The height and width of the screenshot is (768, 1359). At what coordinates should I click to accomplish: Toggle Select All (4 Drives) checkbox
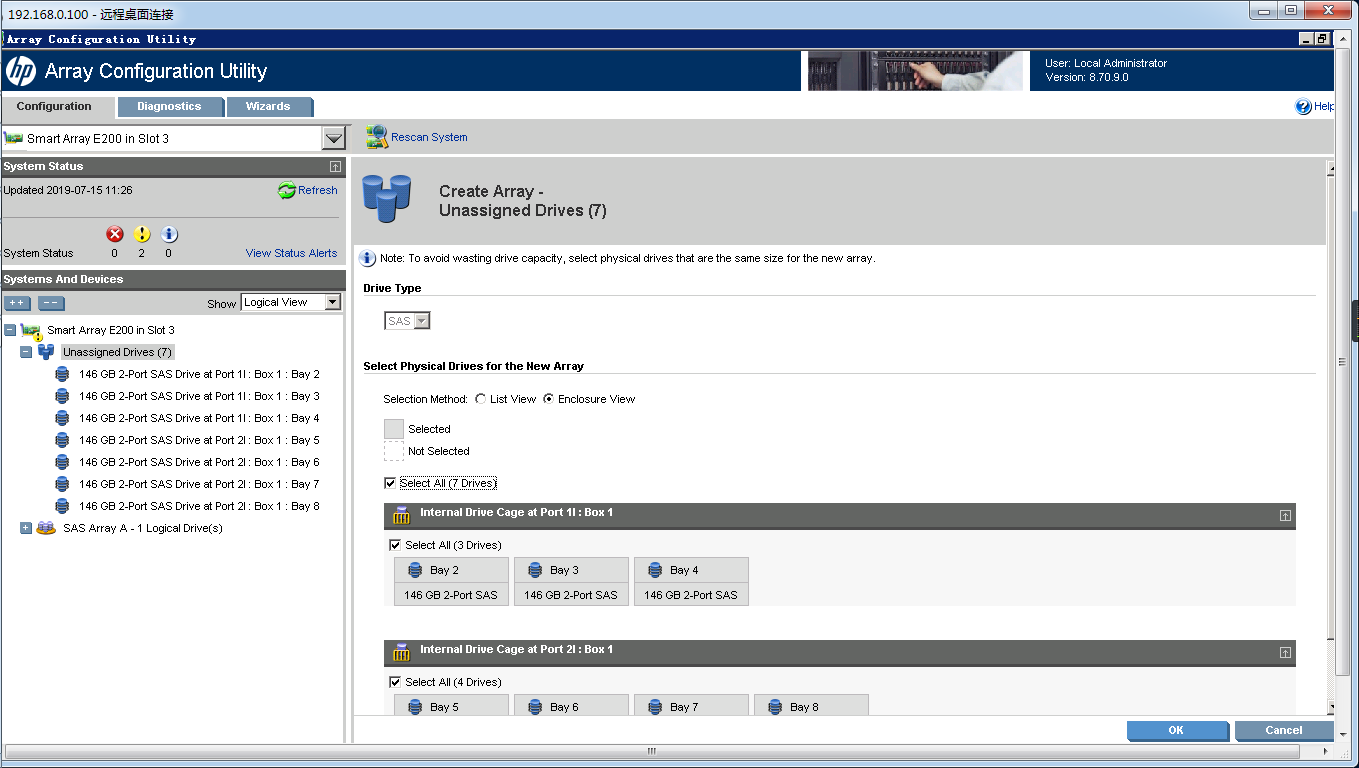[395, 682]
